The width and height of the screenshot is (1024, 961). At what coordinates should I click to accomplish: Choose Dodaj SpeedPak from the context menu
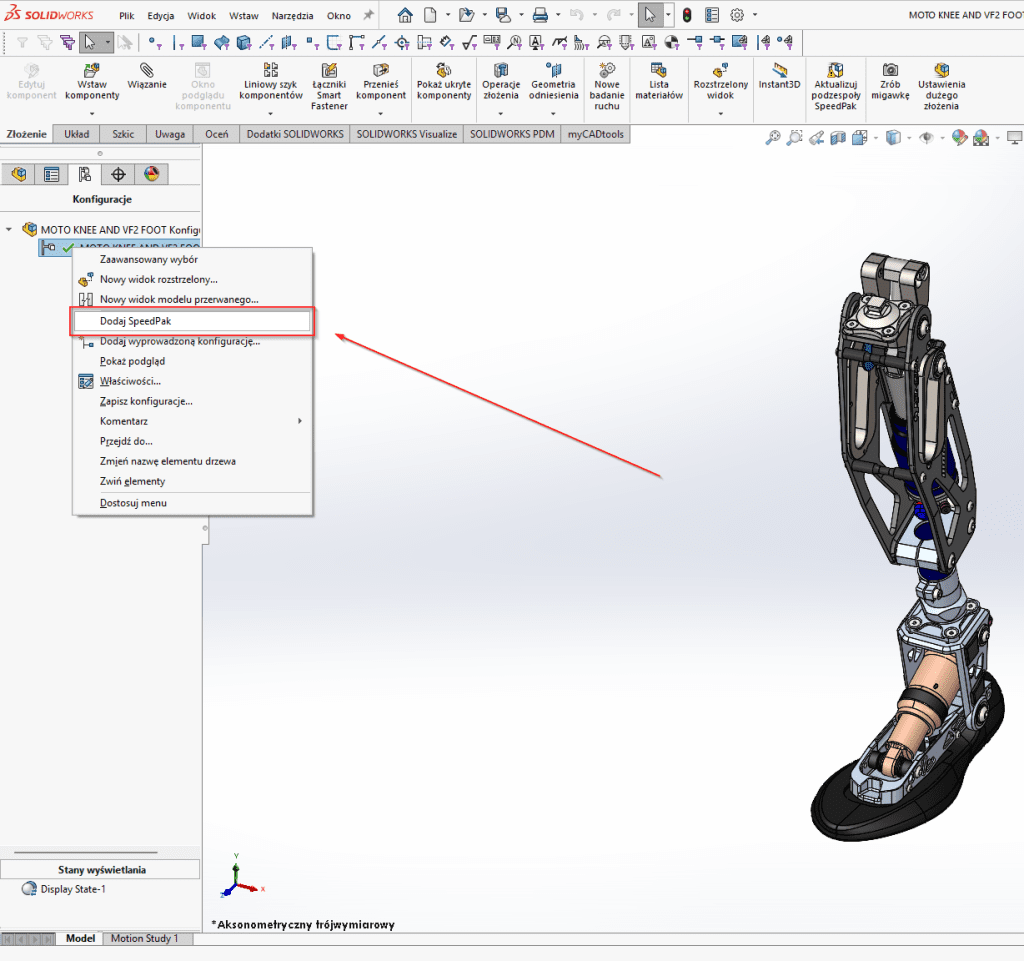tap(136, 320)
